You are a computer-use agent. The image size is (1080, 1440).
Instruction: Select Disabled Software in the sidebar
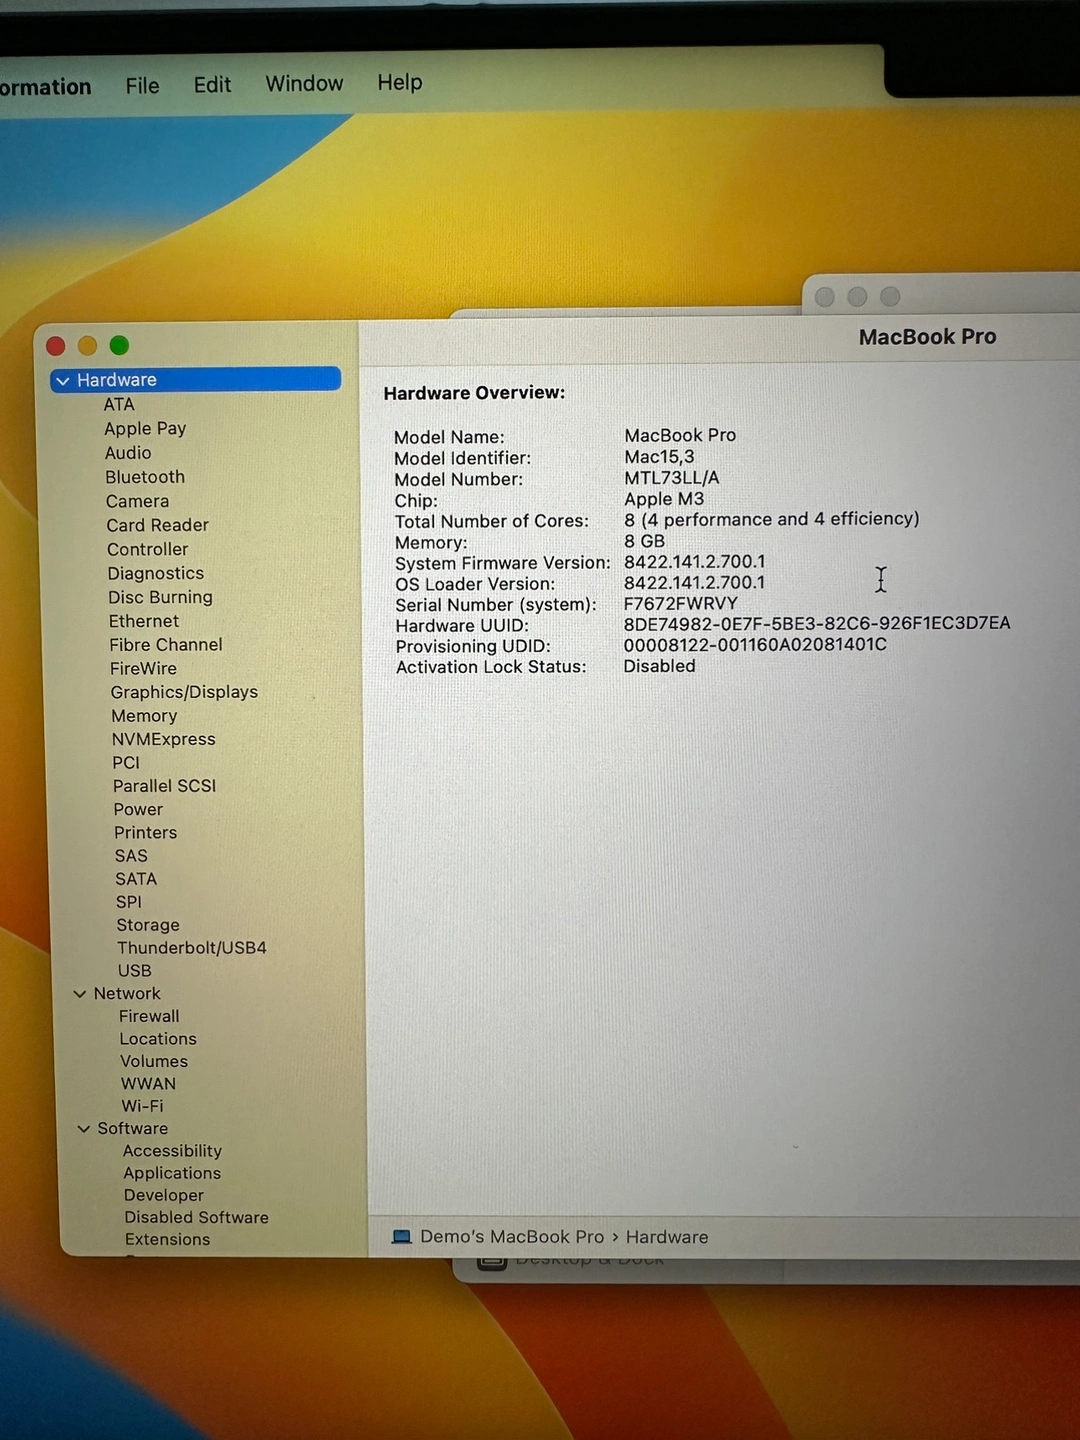pos(196,1217)
